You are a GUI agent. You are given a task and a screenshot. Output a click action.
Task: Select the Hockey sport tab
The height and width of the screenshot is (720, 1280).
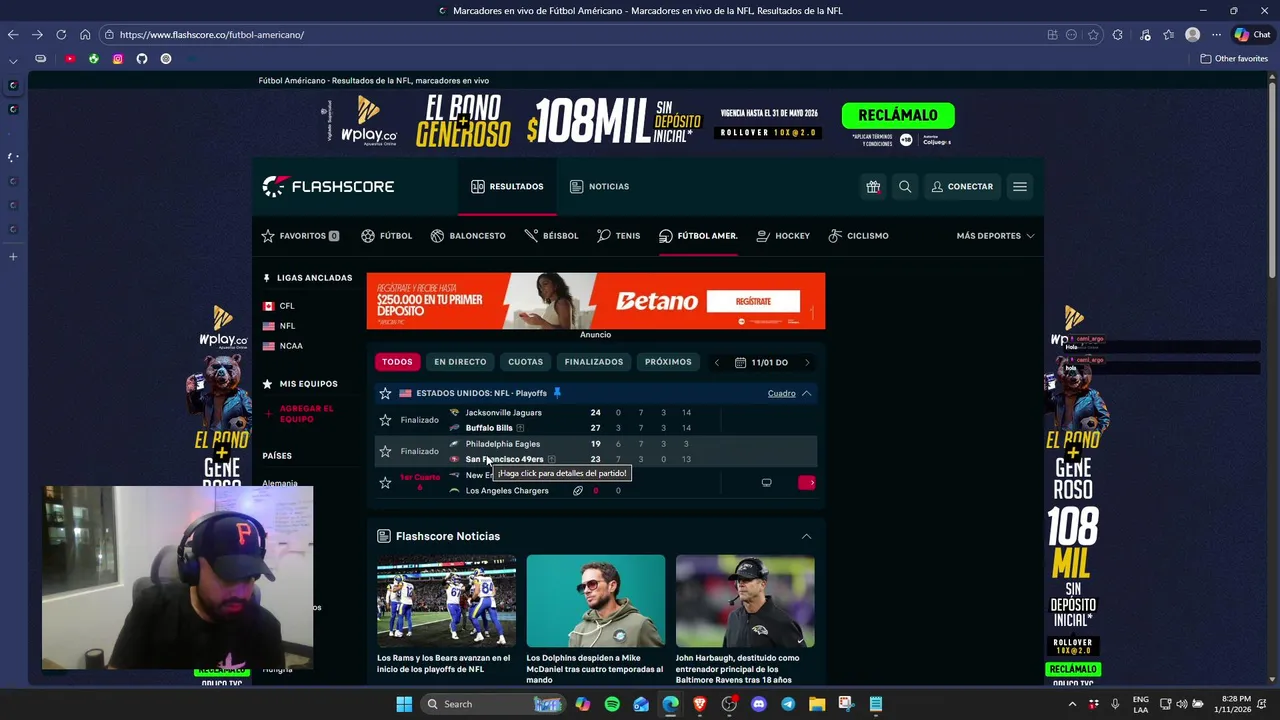coord(783,236)
